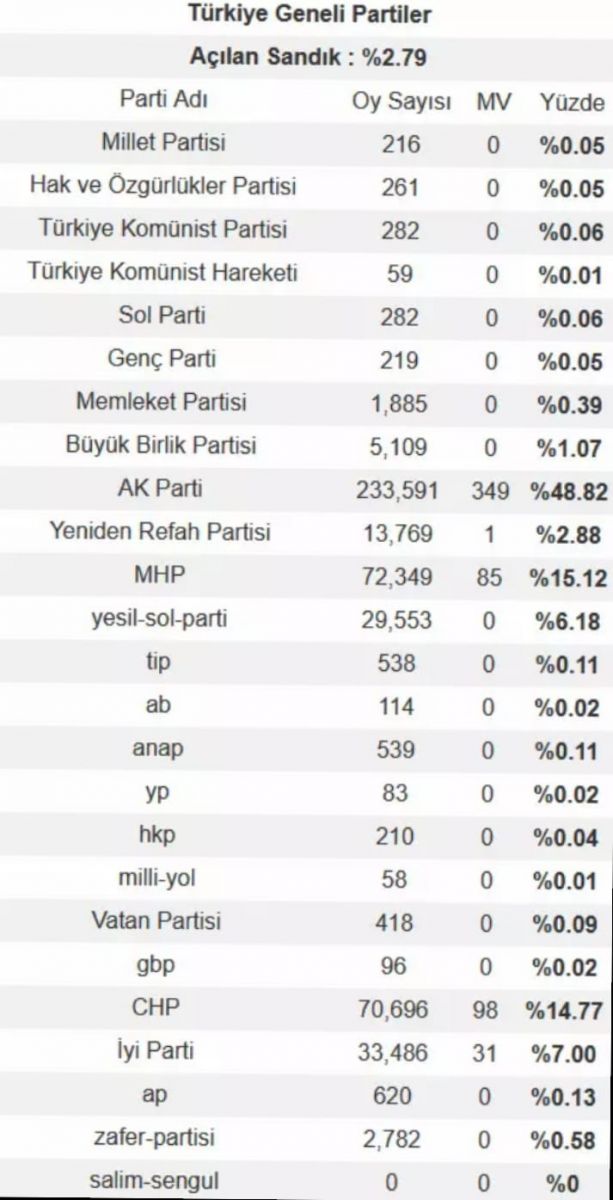Select the Parti Adı column header
The width and height of the screenshot is (613, 1200).
(163, 100)
